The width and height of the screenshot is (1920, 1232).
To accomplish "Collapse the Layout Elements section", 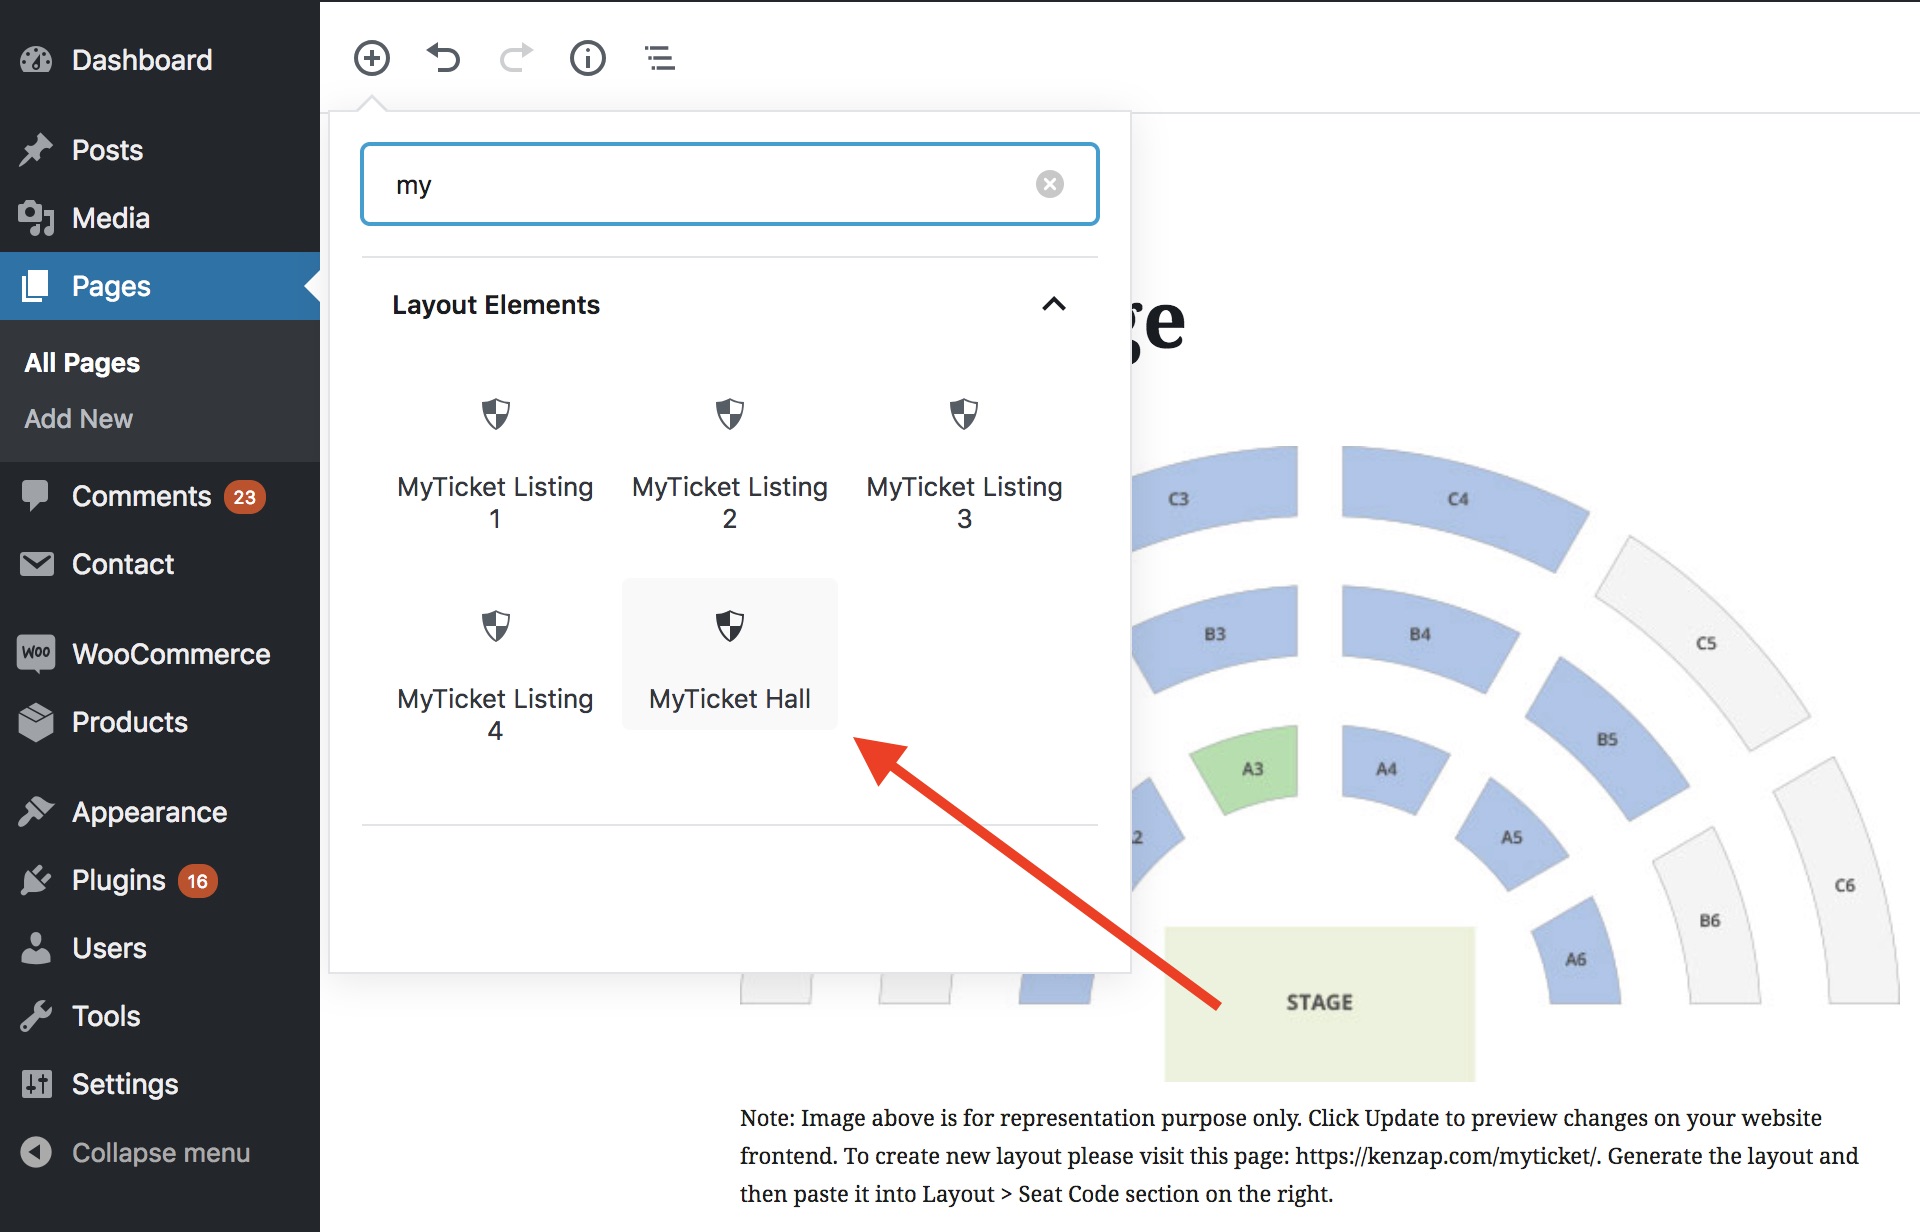I will pyautogui.click(x=1055, y=305).
